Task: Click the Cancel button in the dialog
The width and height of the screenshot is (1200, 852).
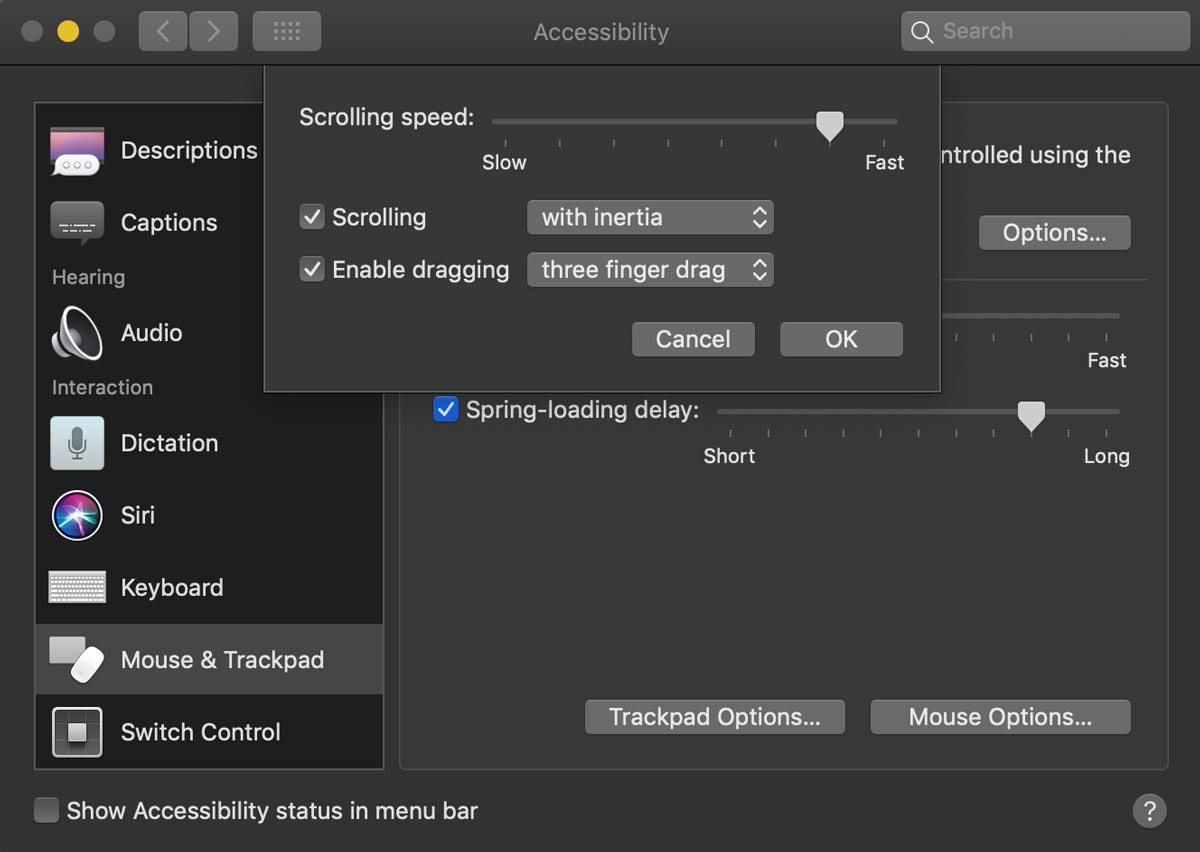Action: point(693,339)
